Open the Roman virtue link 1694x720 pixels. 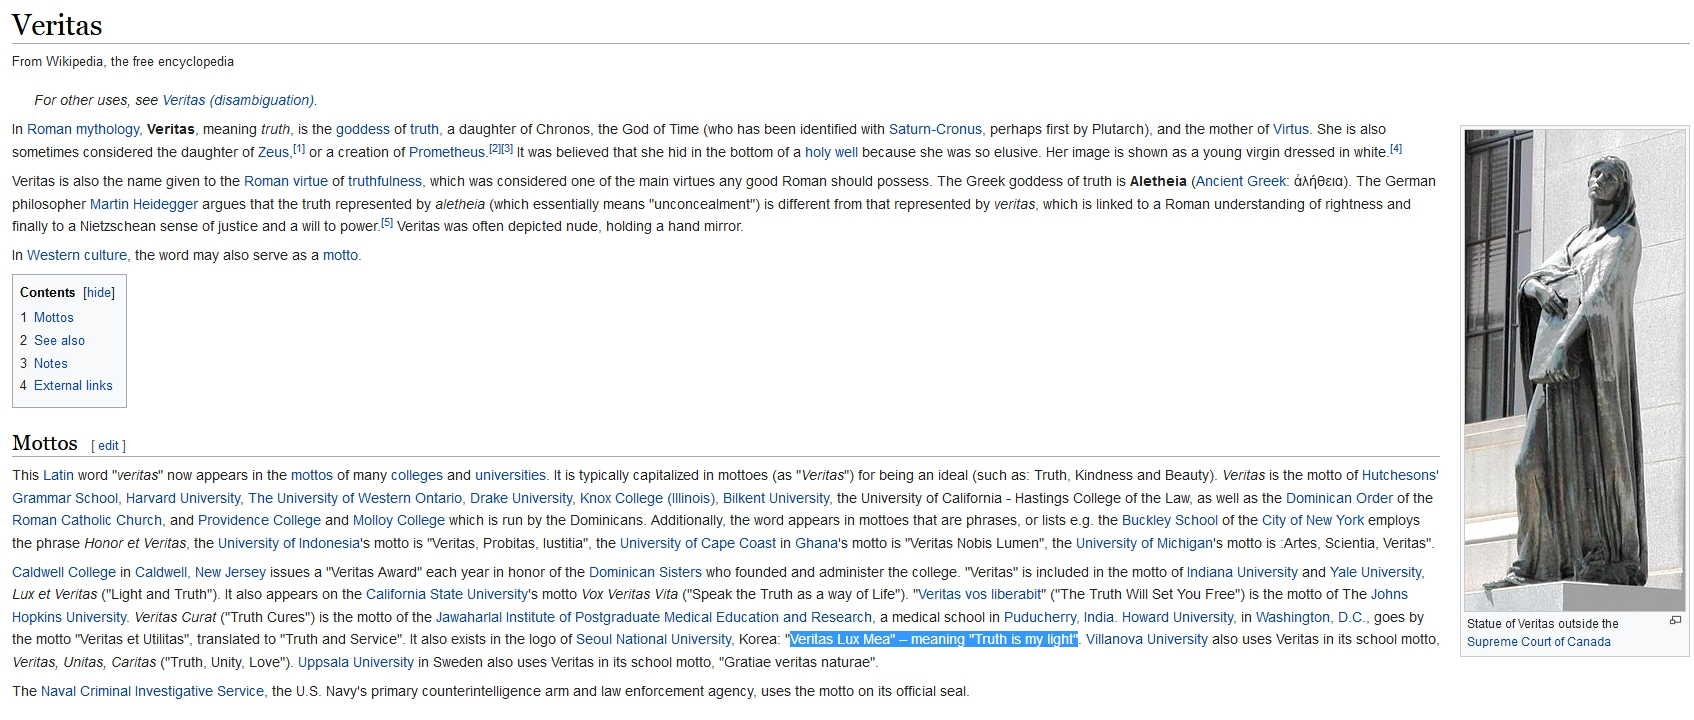pos(286,182)
